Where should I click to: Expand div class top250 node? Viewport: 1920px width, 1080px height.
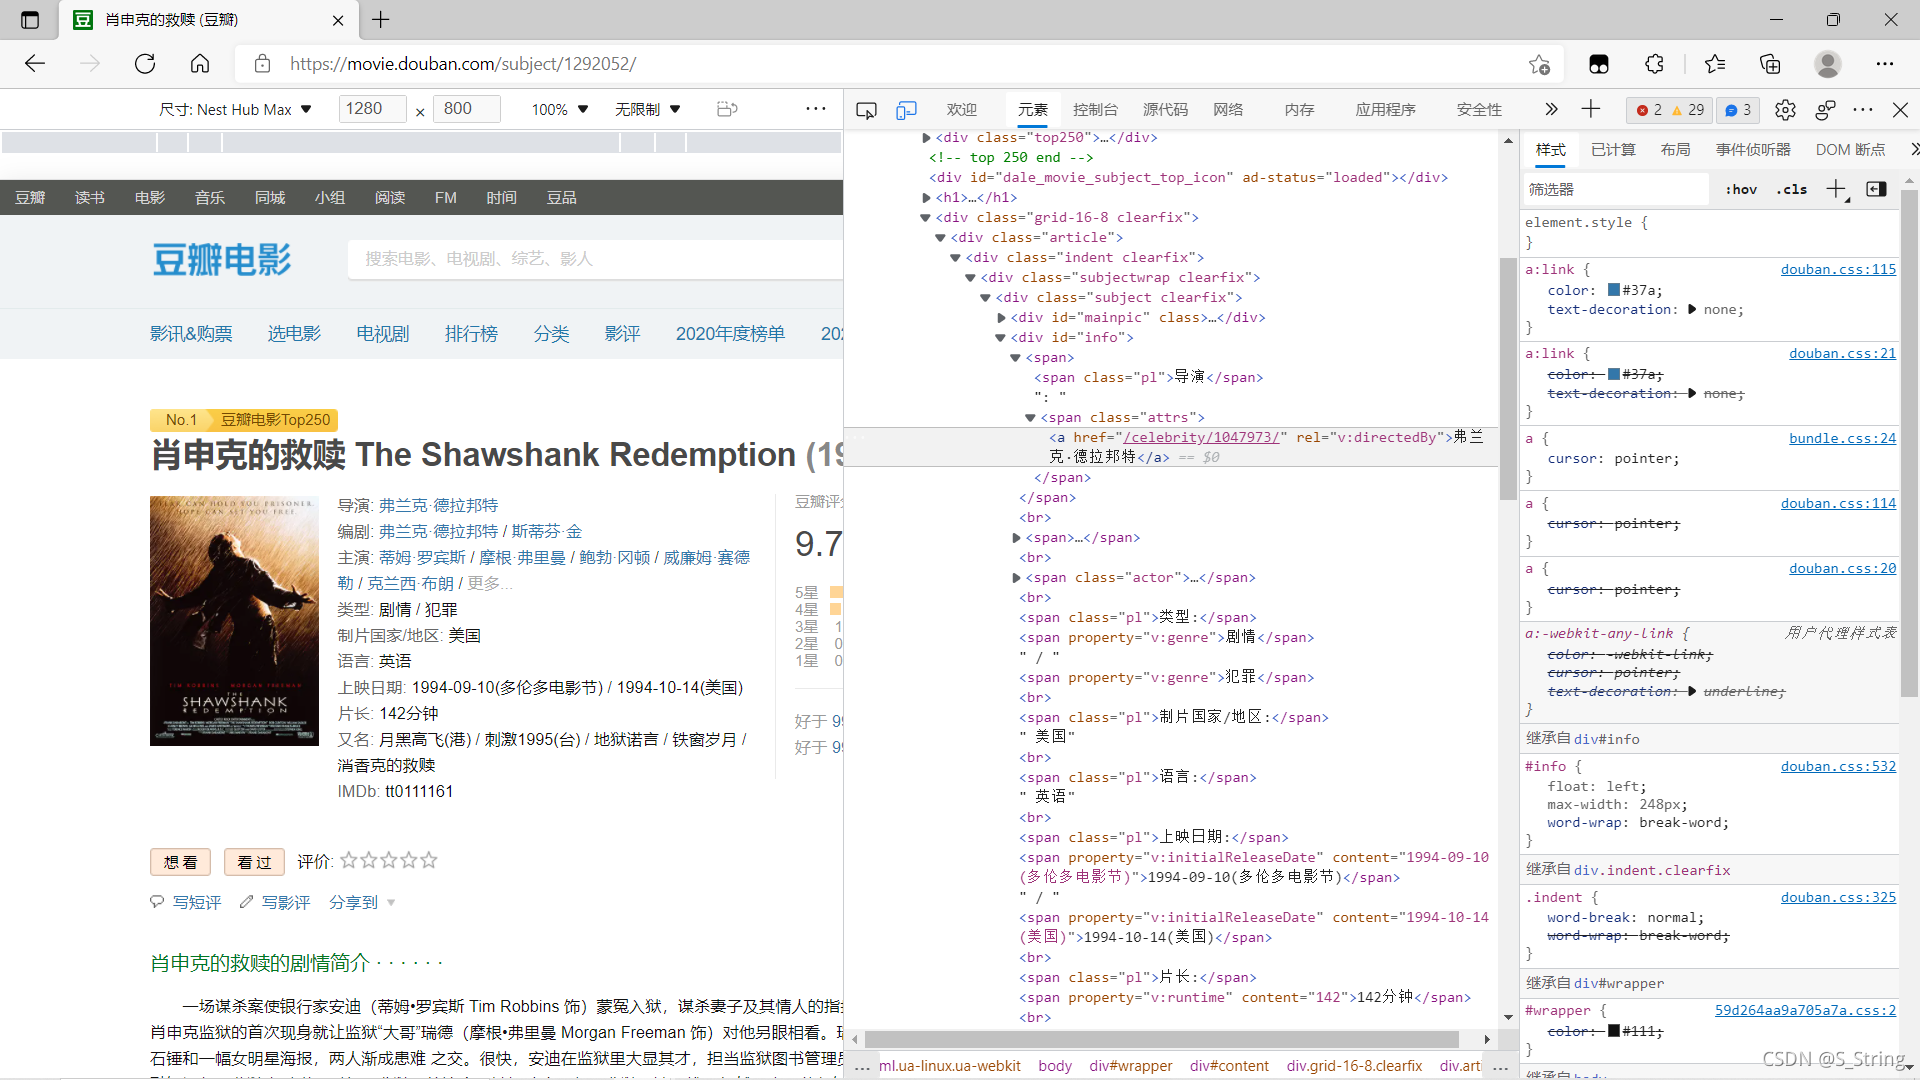click(927, 138)
